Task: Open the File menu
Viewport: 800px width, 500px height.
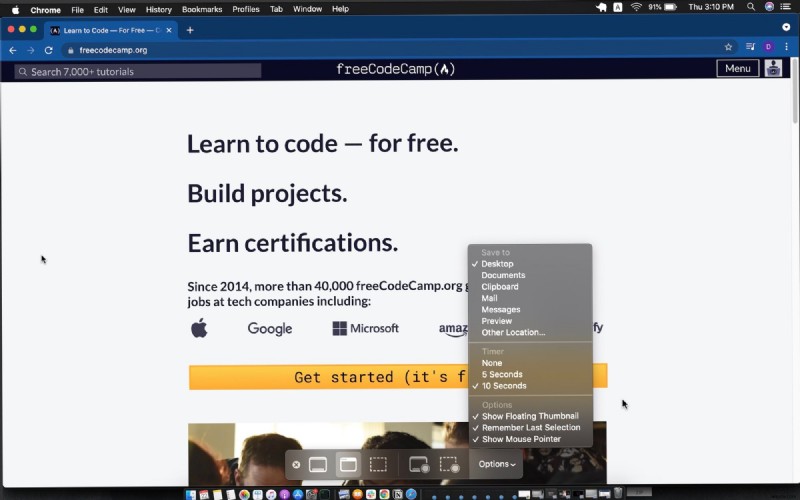Action: (x=78, y=10)
